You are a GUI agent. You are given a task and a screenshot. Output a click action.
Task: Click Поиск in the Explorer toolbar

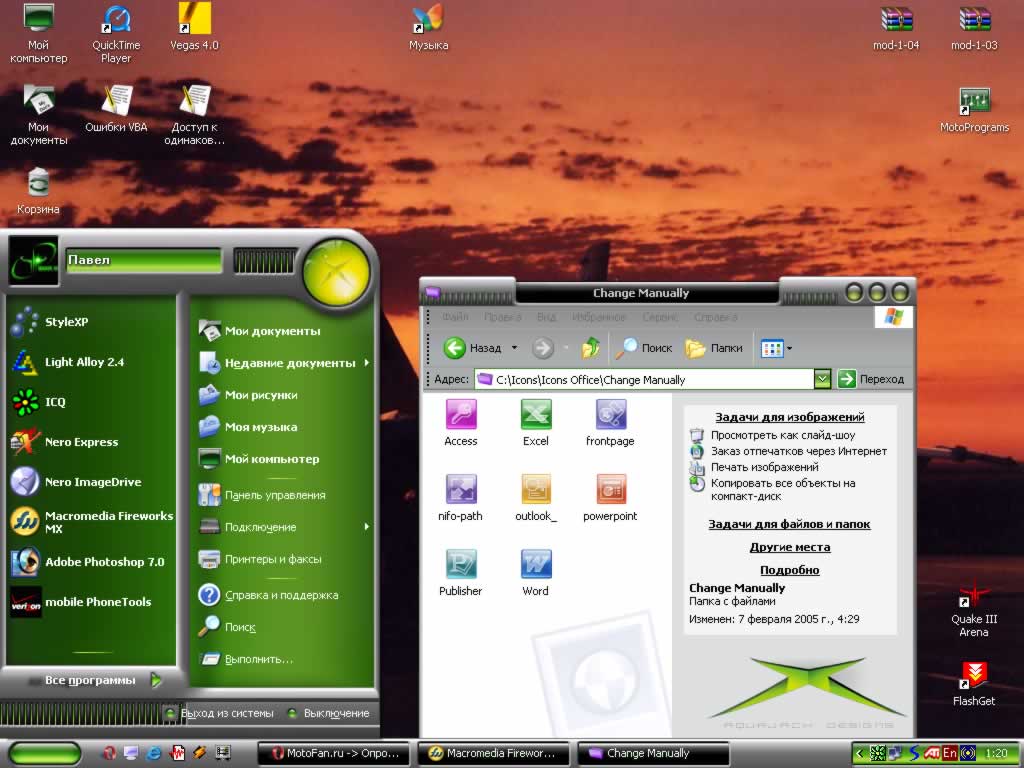(645, 348)
